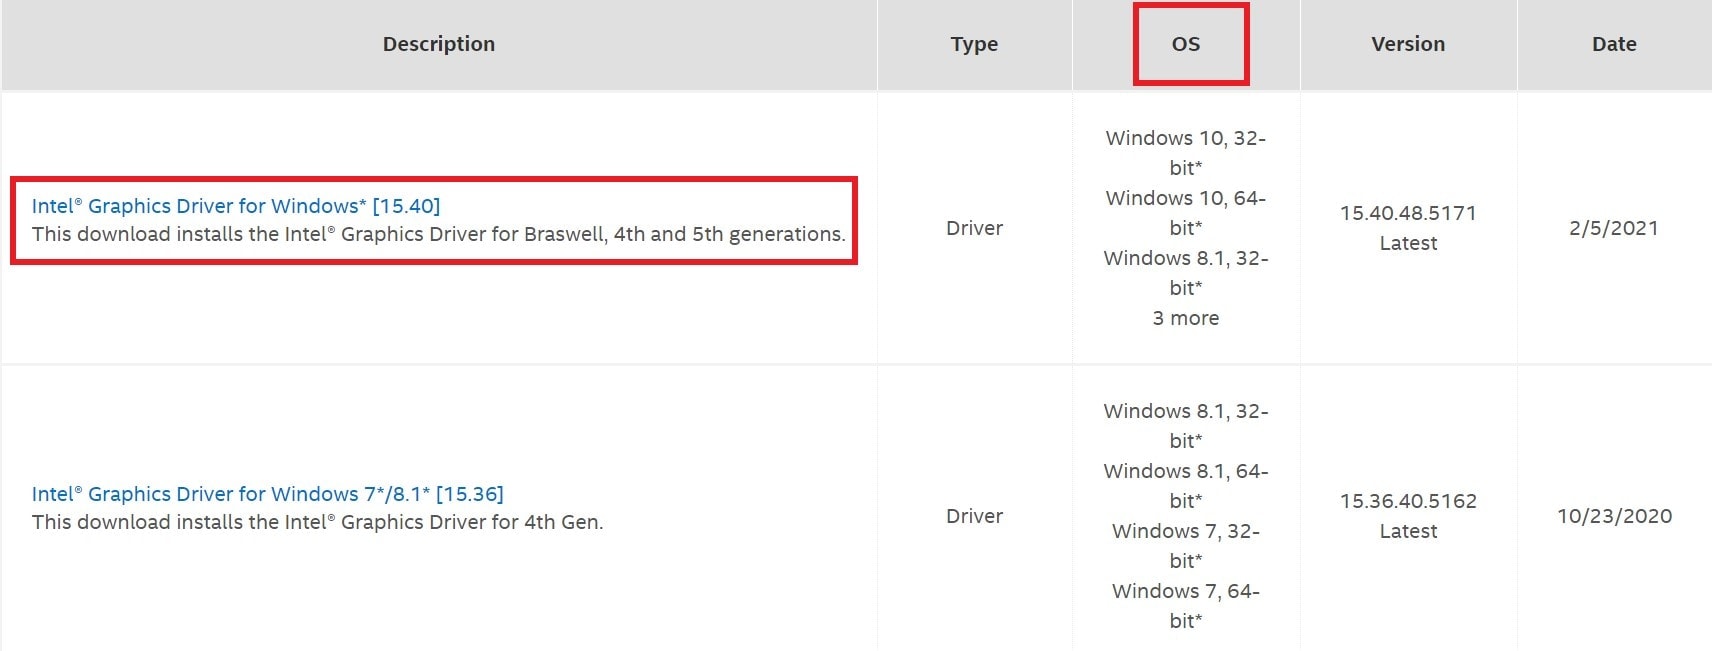
Task: Click the Version column header
Action: pos(1408,44)
